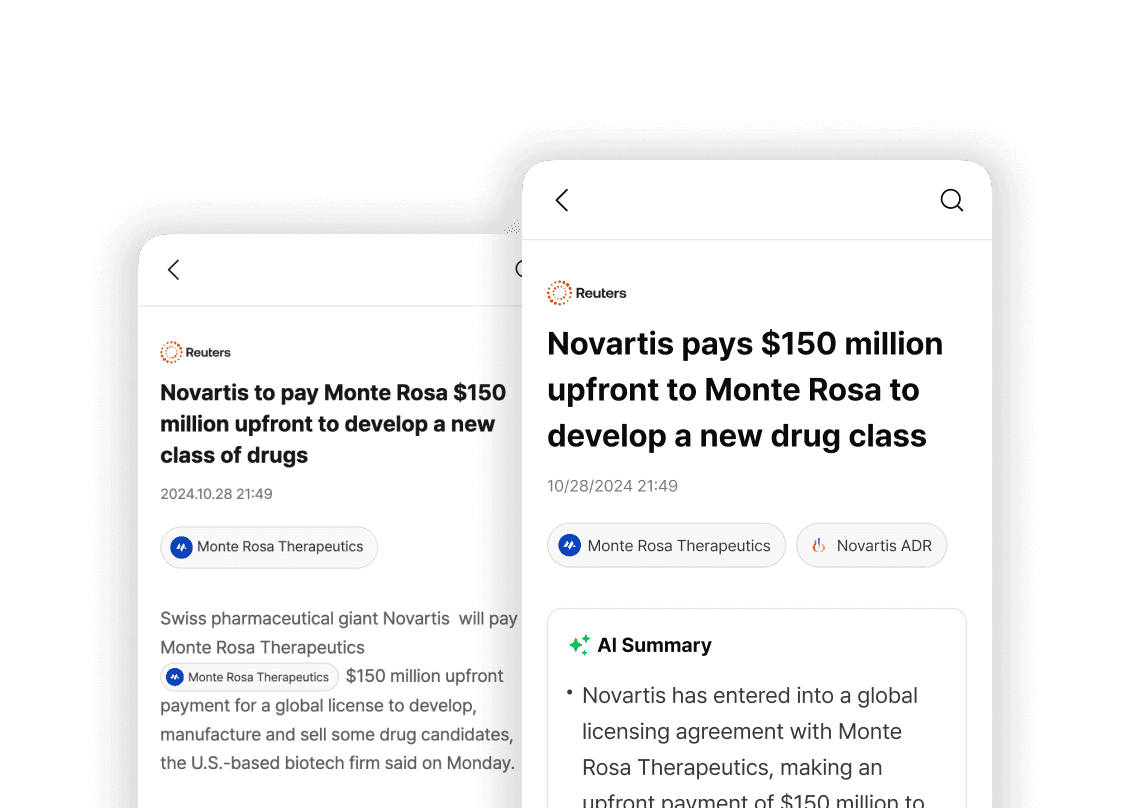Image resolution: width=1128 pixels, height=808 pixels.
Task: Open search on the right phone screen
Action: click(x=951, y=200)
